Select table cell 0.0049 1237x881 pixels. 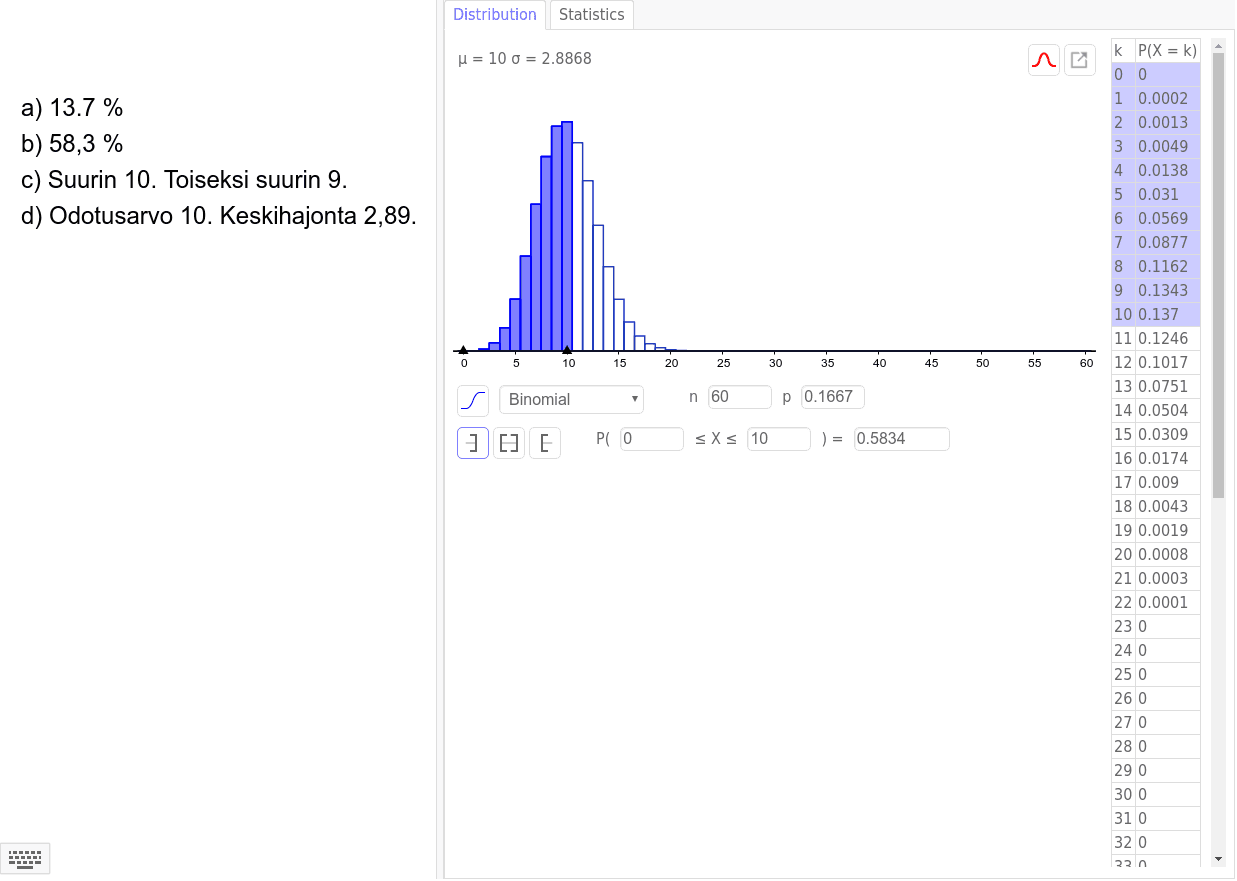1168,146
